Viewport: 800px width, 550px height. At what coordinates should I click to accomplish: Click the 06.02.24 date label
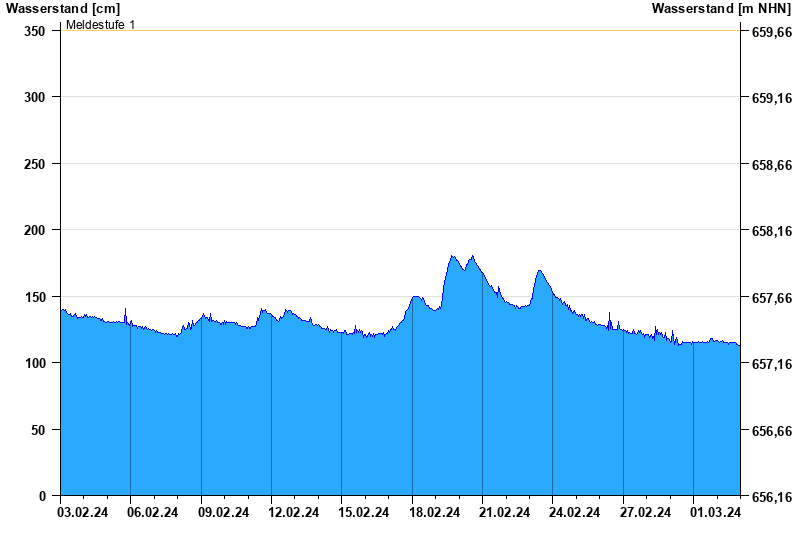(x=154, y=513)
